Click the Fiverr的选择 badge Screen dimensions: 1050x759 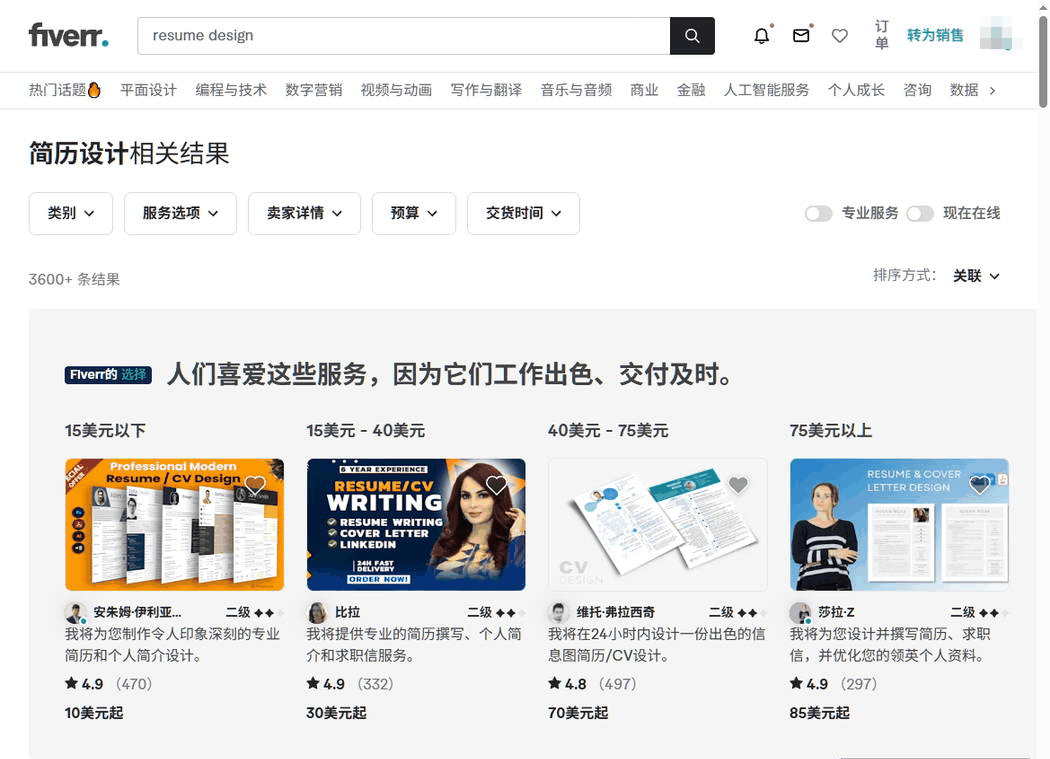108,374
